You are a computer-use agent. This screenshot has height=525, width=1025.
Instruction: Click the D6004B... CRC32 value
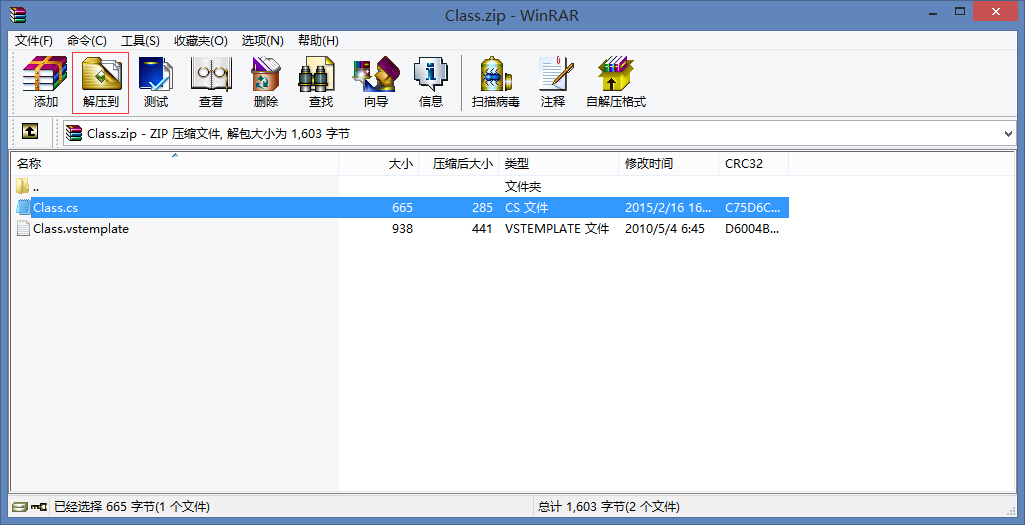click(752, 229)
